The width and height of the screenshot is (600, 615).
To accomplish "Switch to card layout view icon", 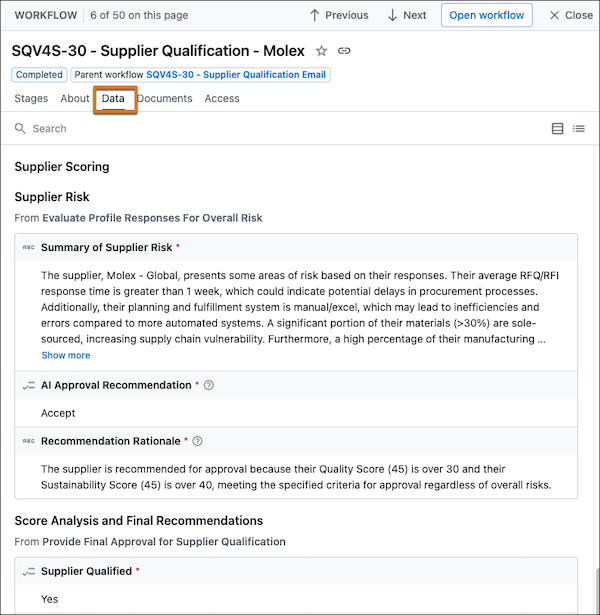I will [x=557, y=129].
